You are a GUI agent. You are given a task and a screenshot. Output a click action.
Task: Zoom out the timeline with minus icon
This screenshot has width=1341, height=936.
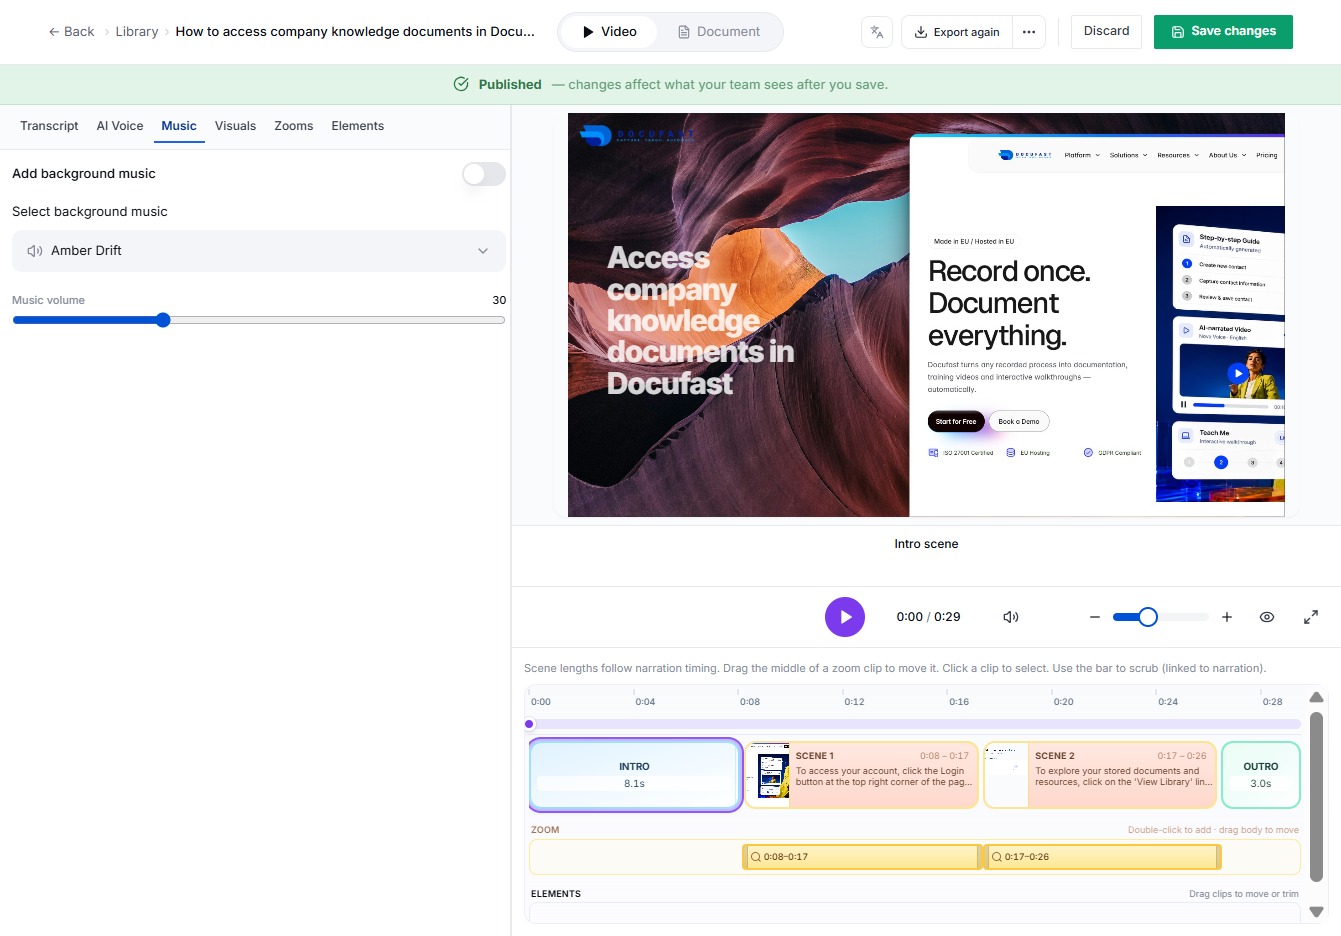click(1095, 617)
